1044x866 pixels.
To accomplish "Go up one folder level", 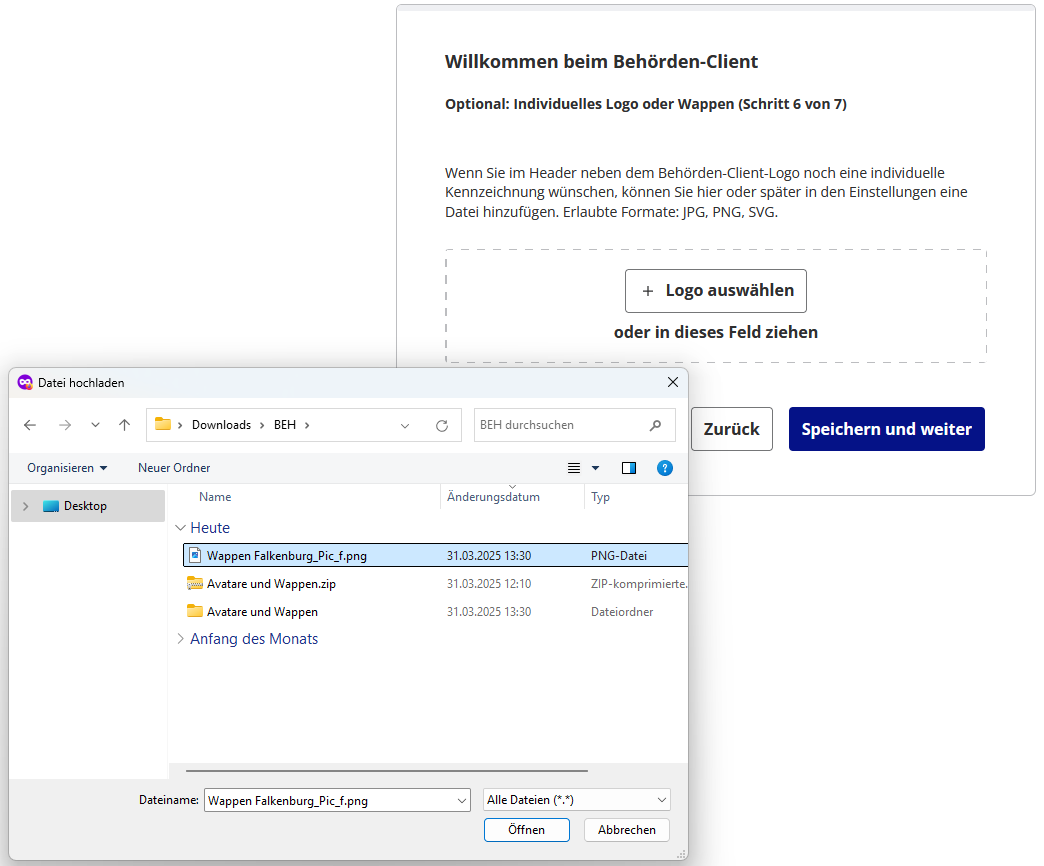I will pos(124,425).
